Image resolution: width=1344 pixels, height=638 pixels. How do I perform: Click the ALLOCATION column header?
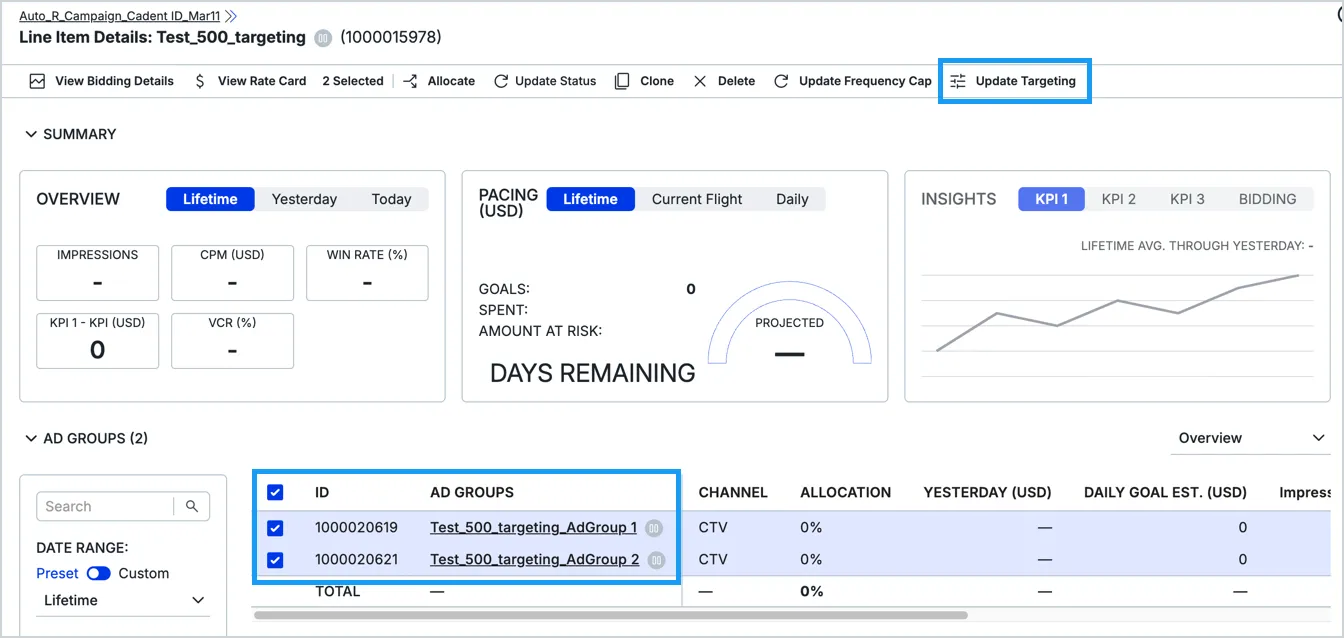click(845, 492)
